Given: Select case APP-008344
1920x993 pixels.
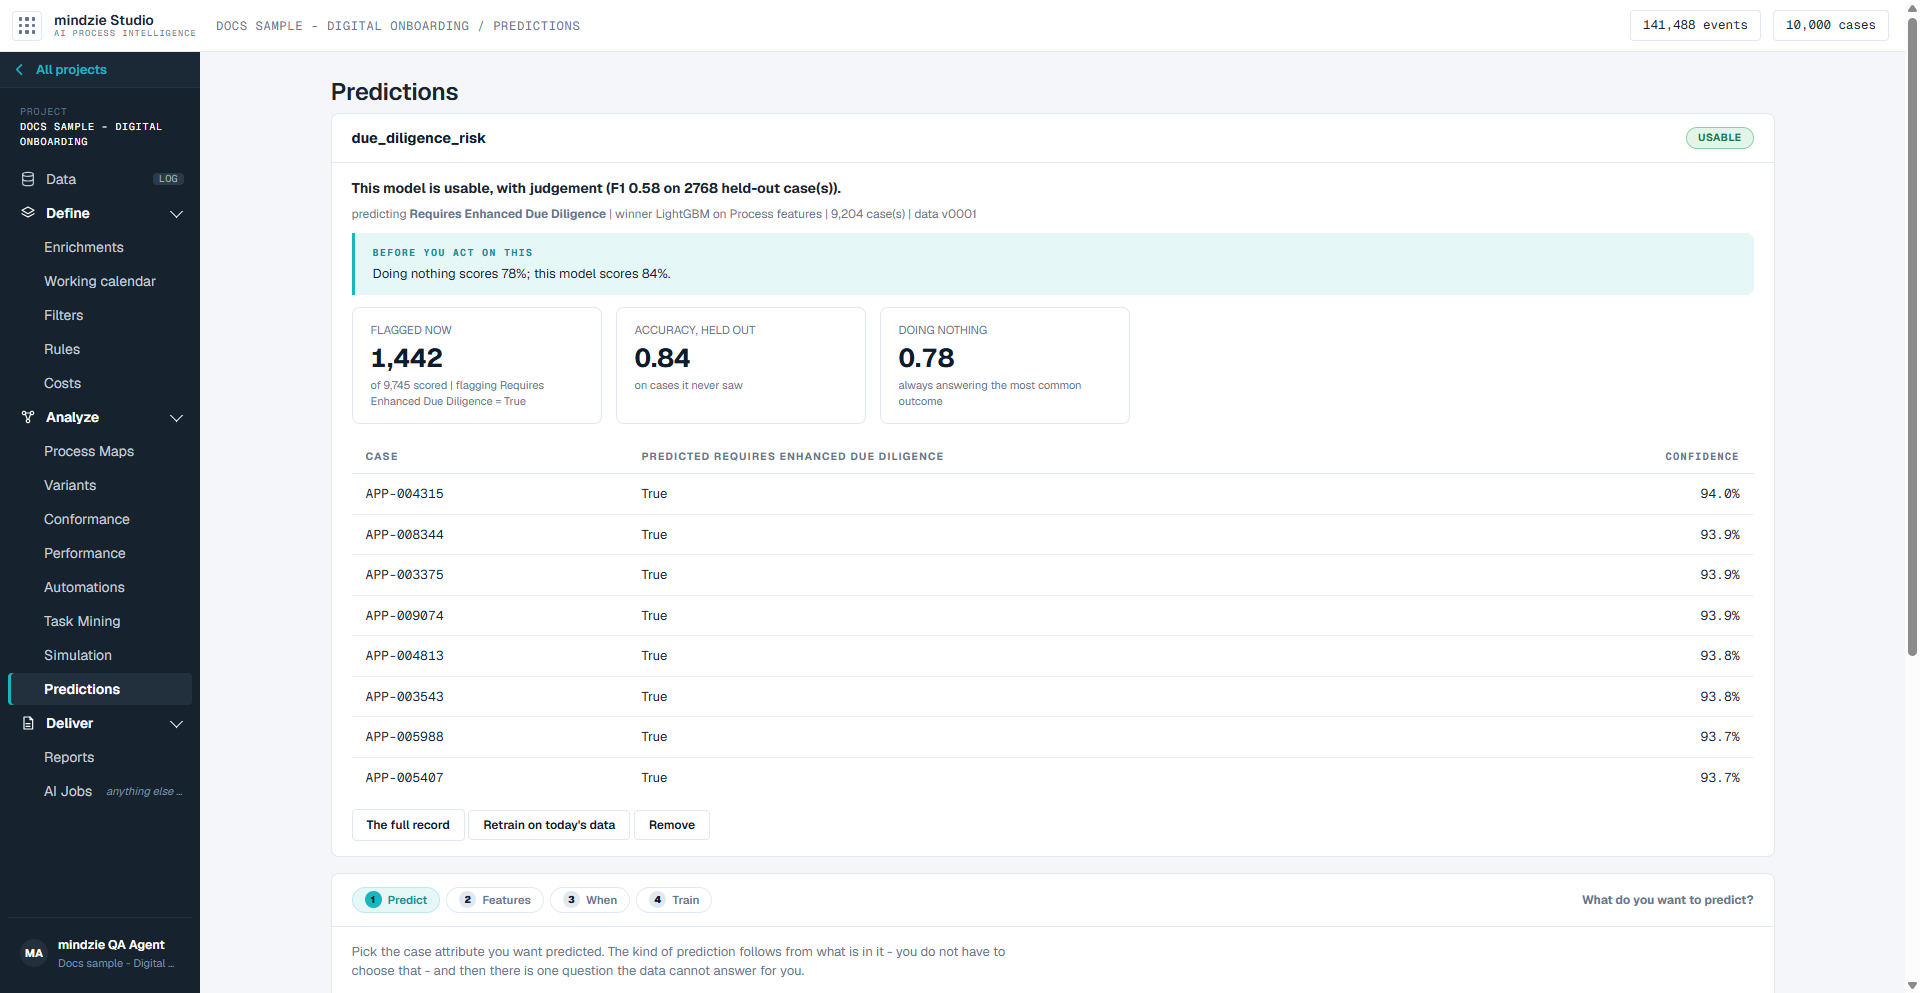Looking at the screenshot, I should click(x=404, y=535).
